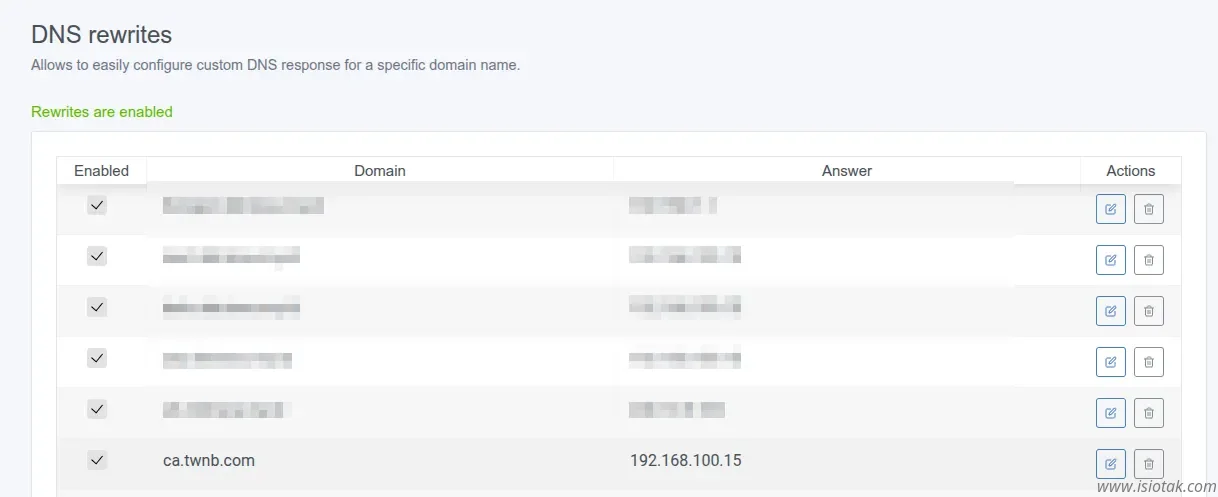Toggle the Enabled checkbox in the third row

[97, 307]
